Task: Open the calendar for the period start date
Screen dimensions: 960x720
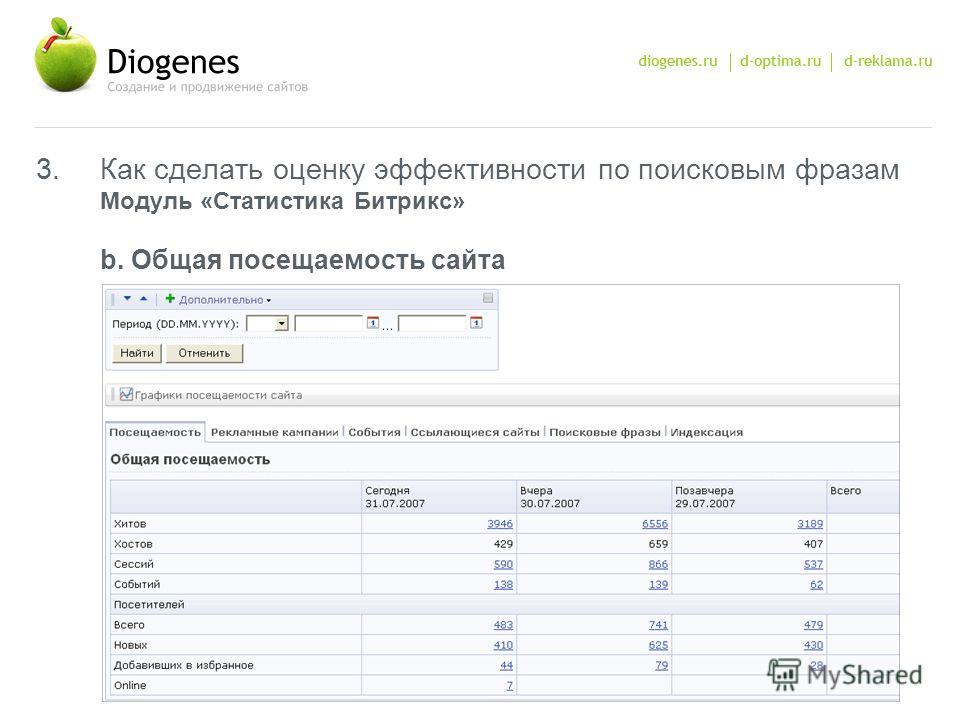Action: 372,323
